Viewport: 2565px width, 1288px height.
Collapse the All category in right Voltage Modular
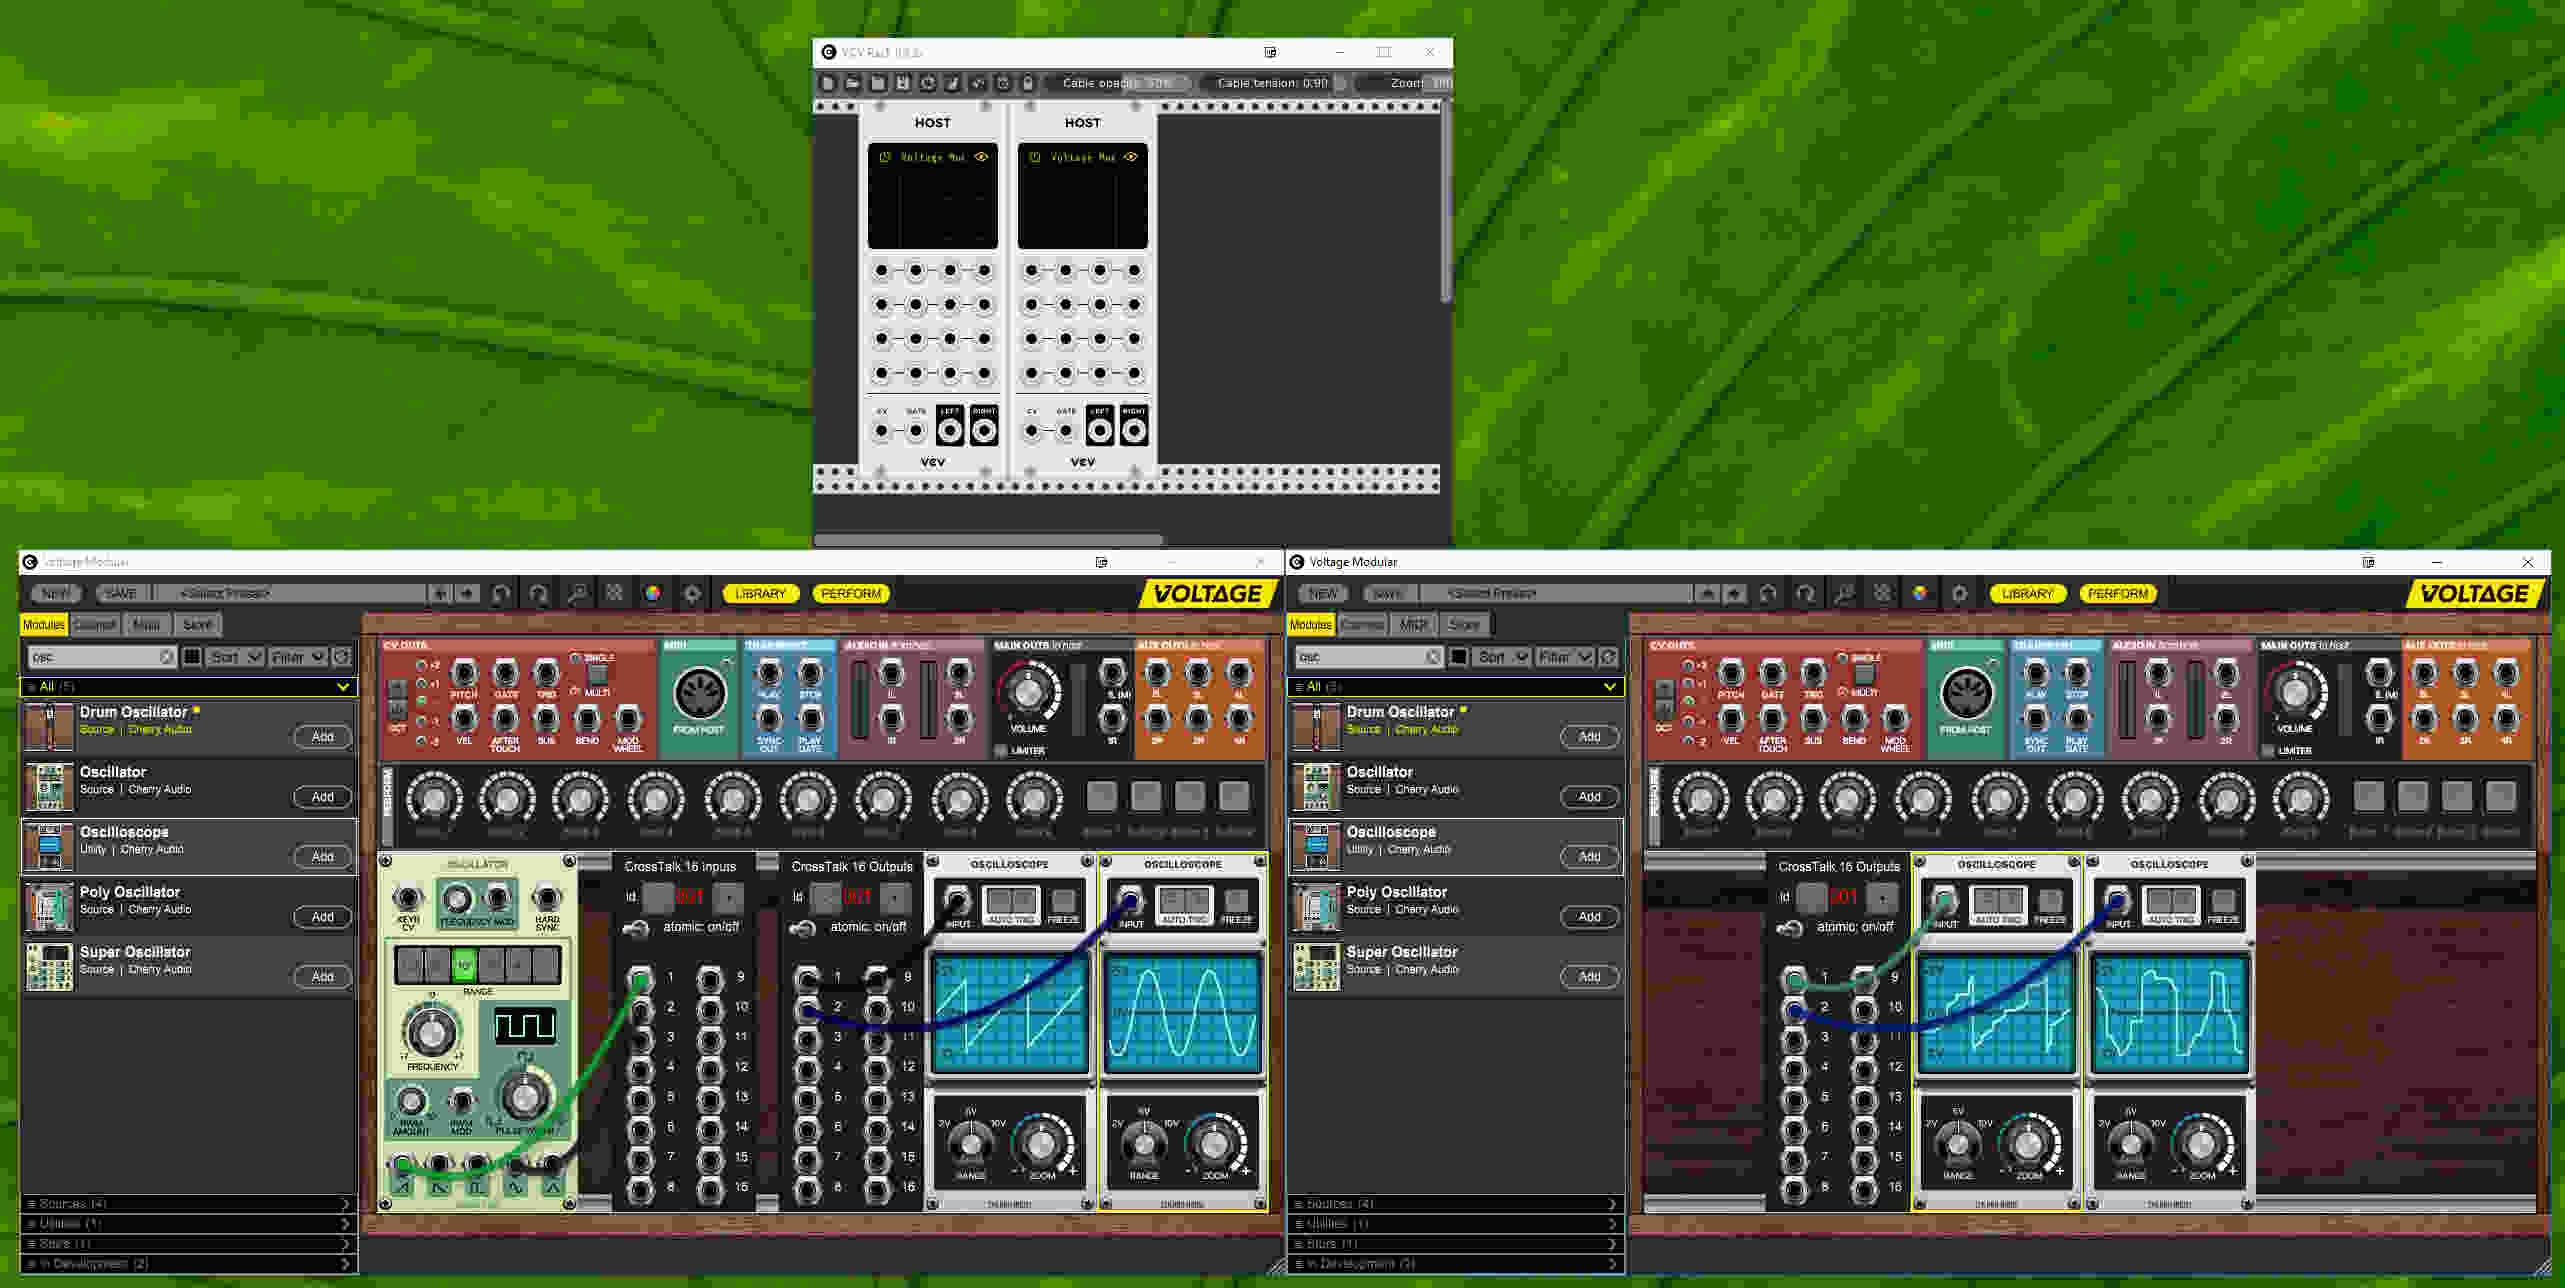pyautogui.click(x=1455, y=687)
